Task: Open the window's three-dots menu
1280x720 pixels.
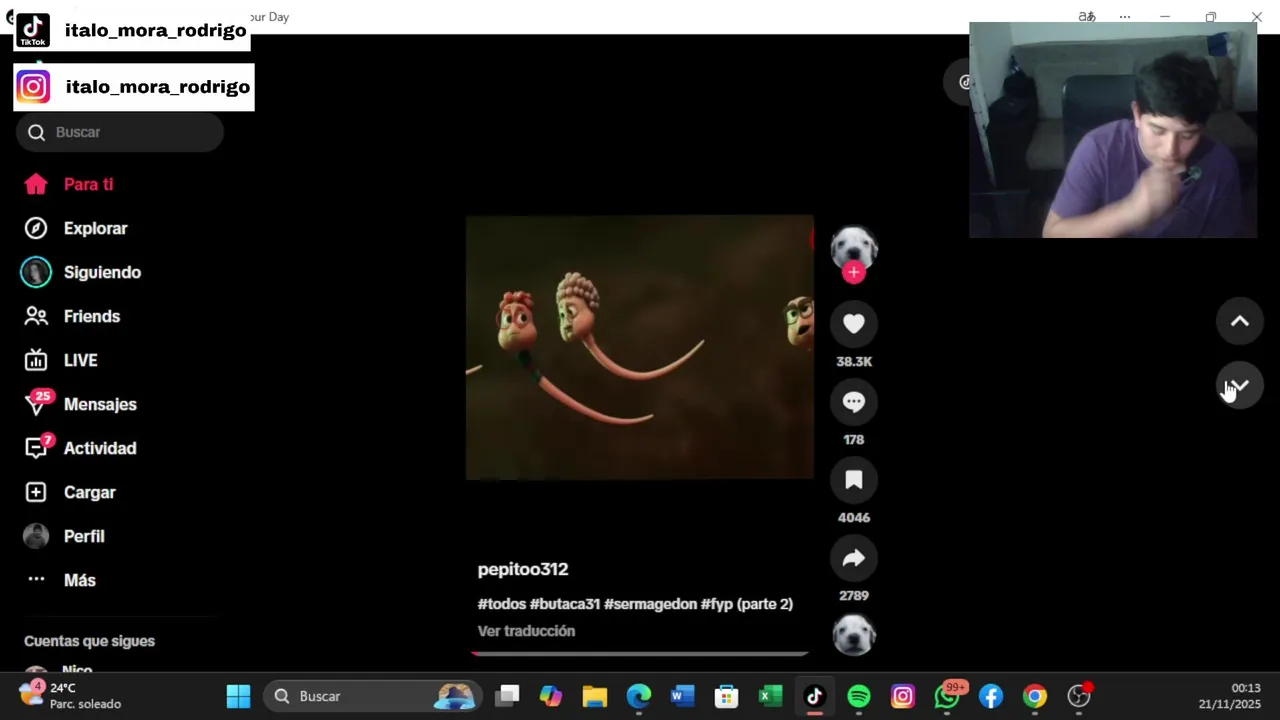Action: 1125,17
